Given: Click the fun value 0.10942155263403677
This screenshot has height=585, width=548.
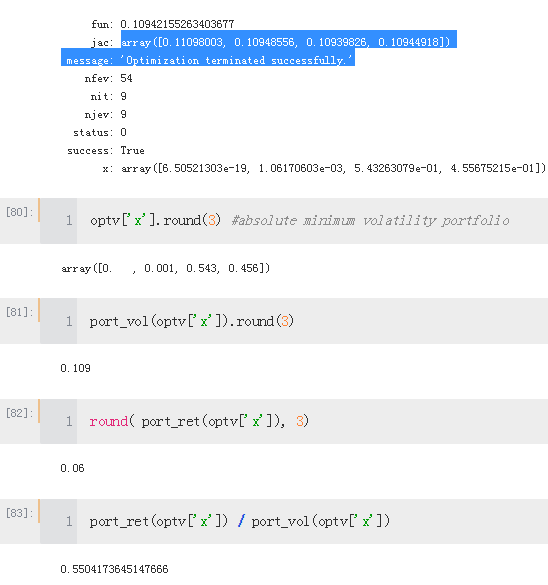Looking at the screenshot, I should click(x=177, y=24).
